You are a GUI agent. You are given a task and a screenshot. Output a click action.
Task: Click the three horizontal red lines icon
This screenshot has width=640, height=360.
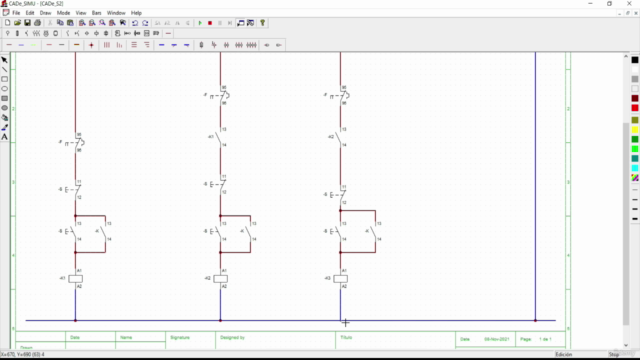134,45
